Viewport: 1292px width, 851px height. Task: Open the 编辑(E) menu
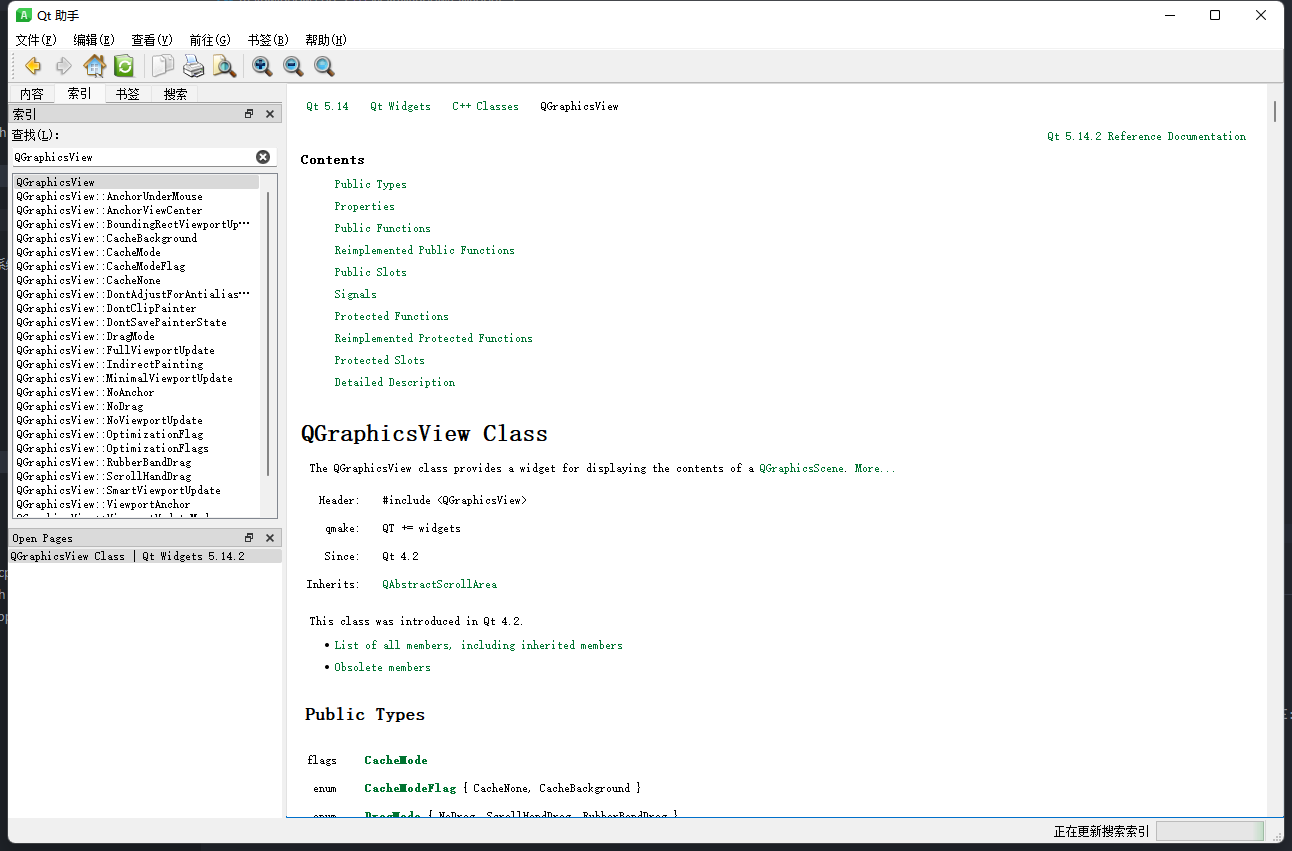(x=94, y=40)
